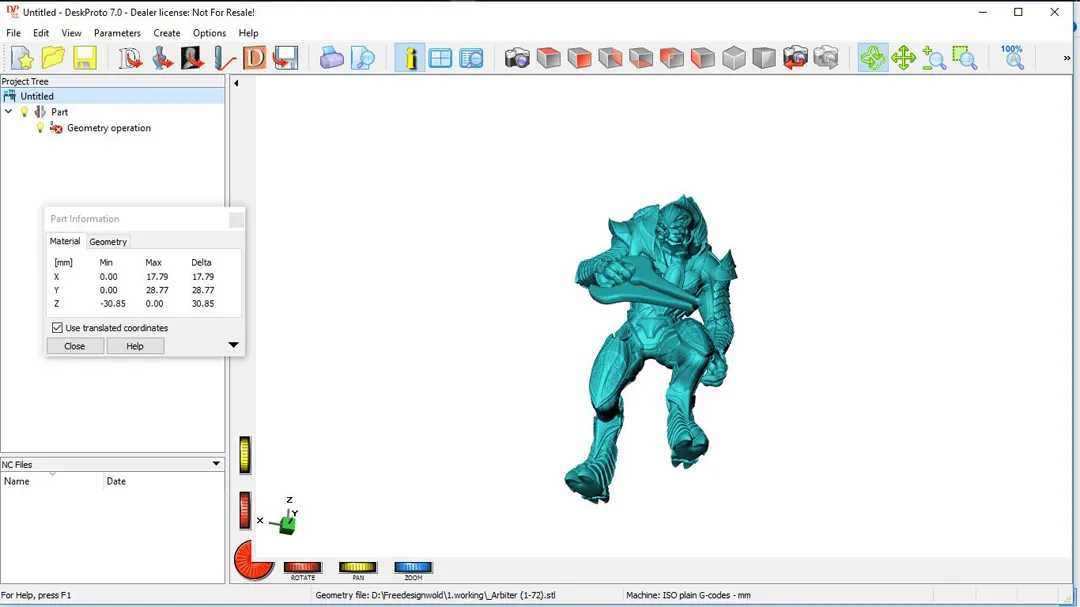1080x607 pixels.
Task: Click the blue ZOOM thumbwheel
Action: [413, 567]
